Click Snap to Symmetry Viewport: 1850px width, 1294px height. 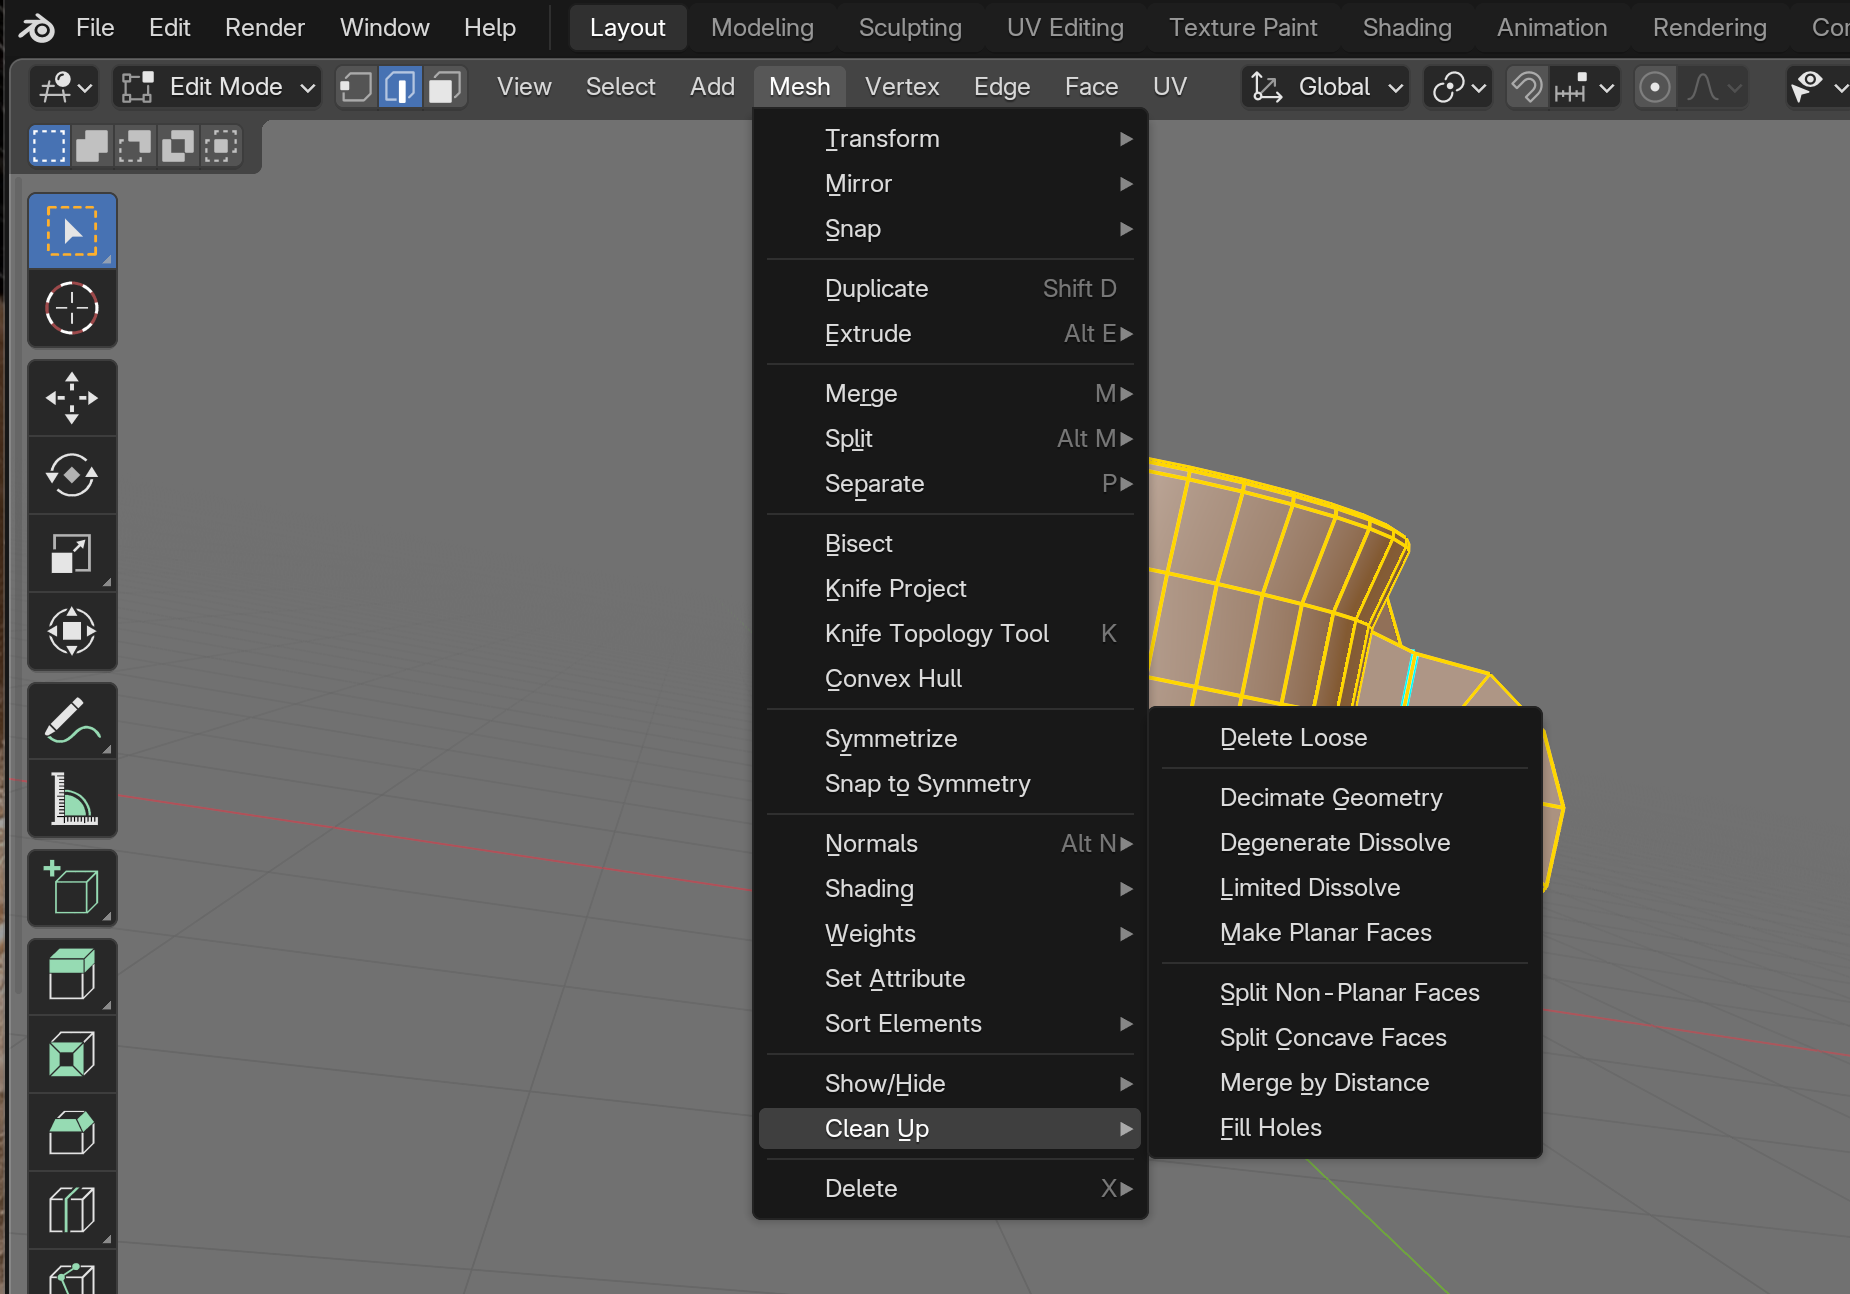(x=950, y=784)
